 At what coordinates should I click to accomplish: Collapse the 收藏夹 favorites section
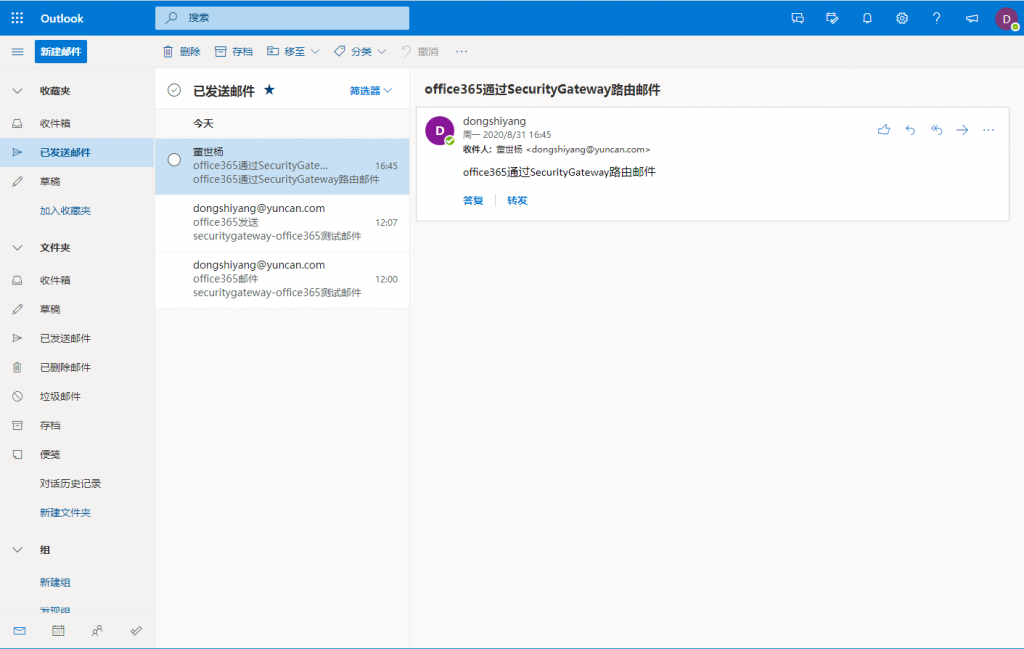18,91
